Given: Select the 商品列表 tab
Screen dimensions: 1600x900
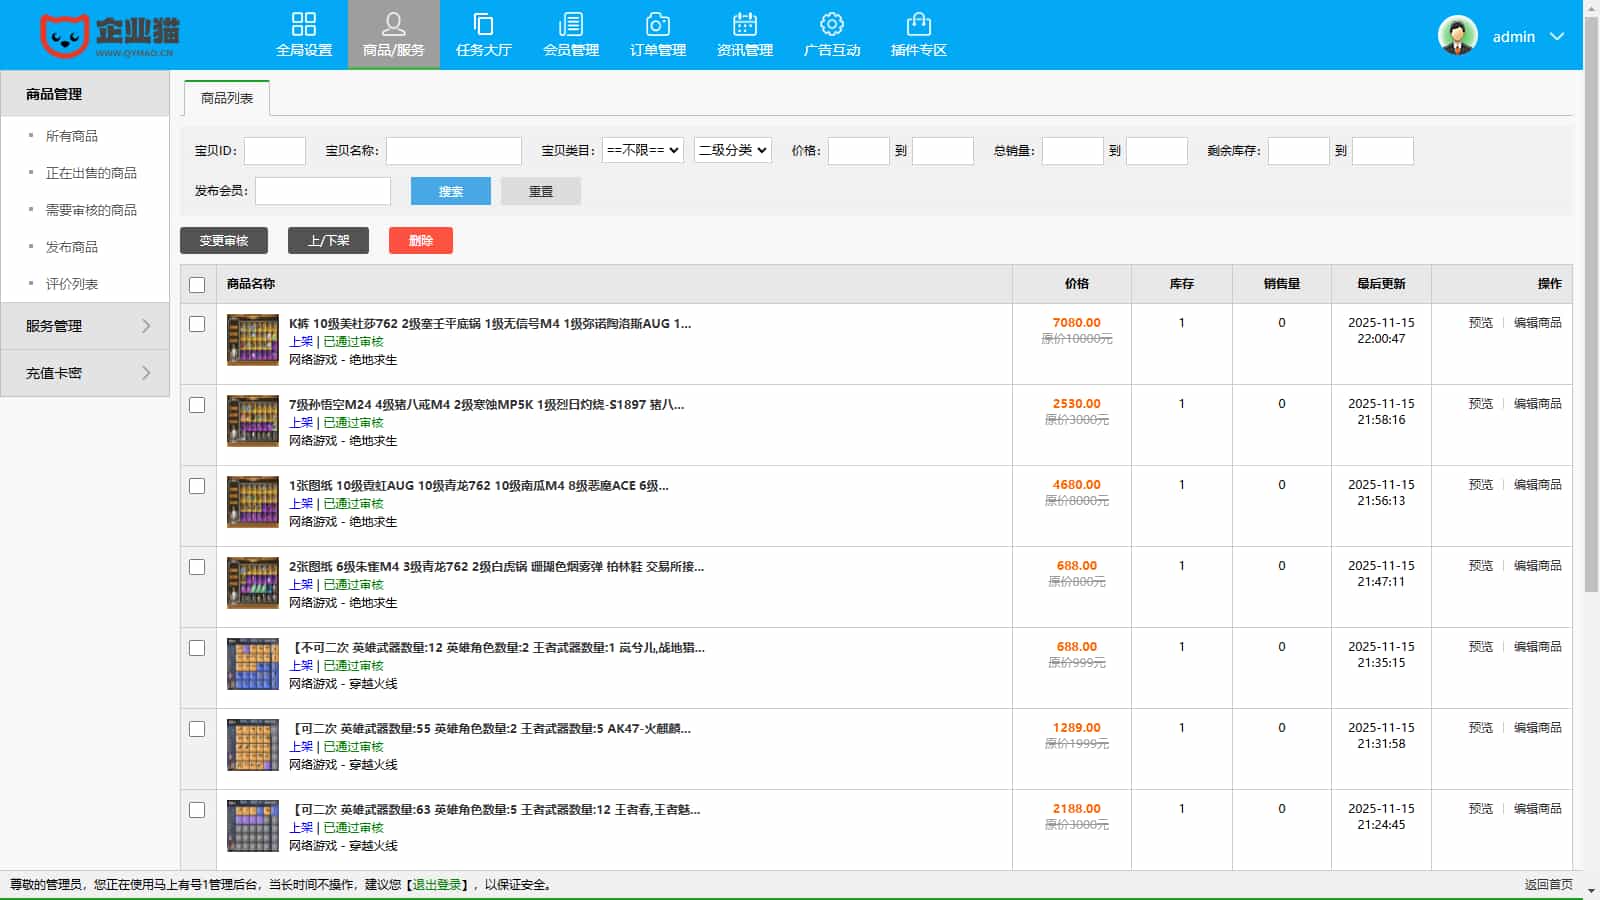Looking at the screenshot, I should pyautogui.click(x=227, y=98).
